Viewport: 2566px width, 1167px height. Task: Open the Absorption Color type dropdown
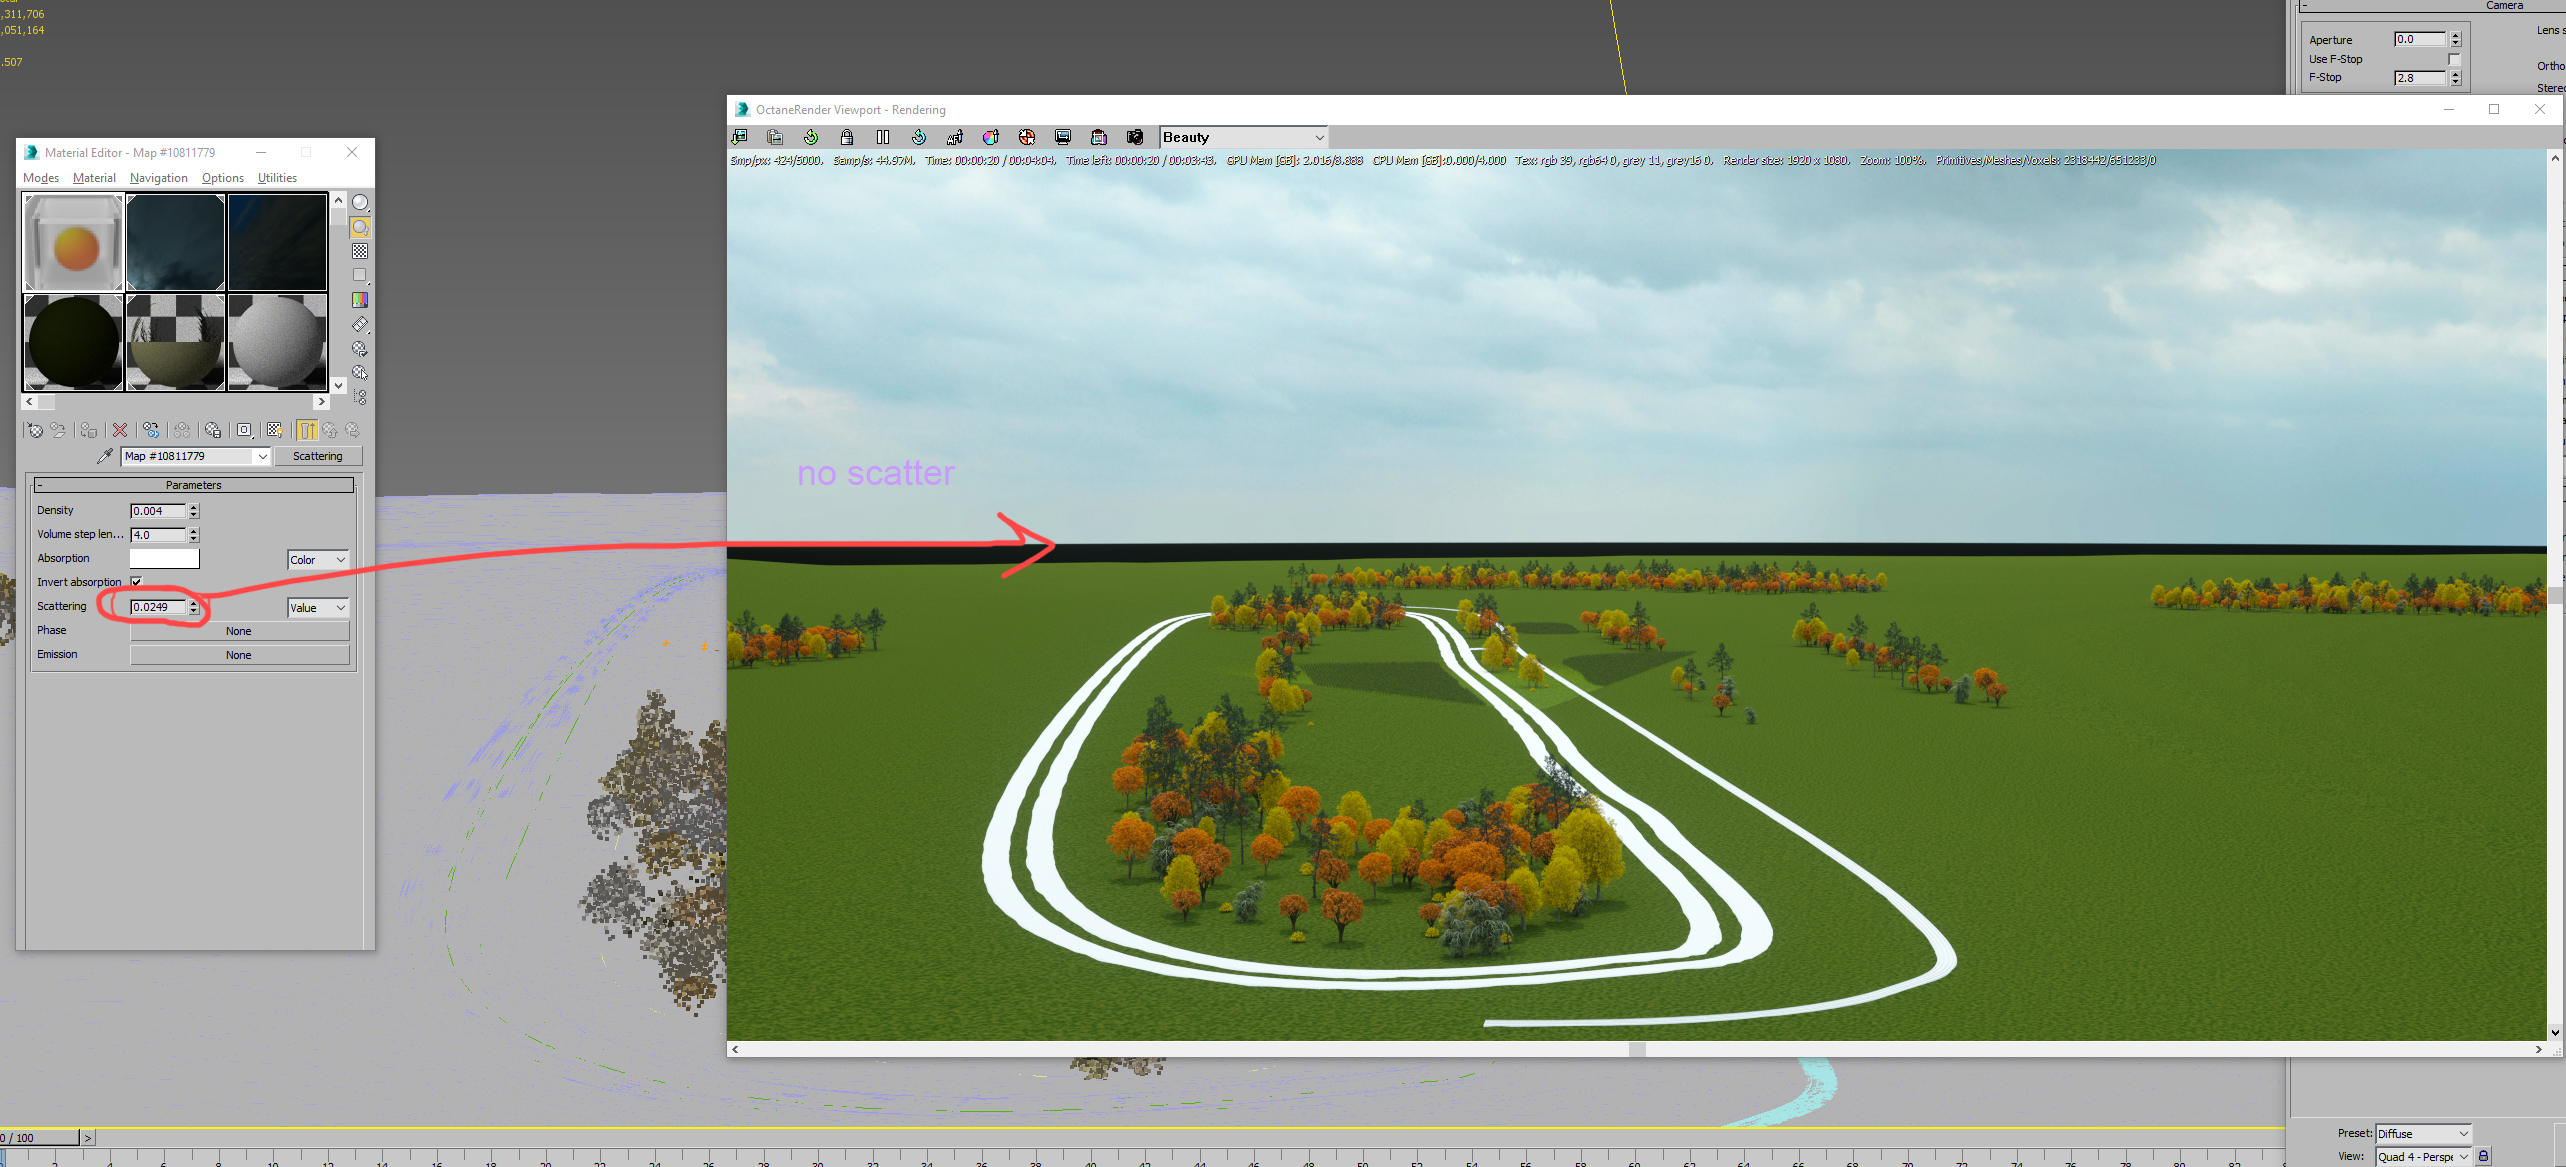(318, 560)
